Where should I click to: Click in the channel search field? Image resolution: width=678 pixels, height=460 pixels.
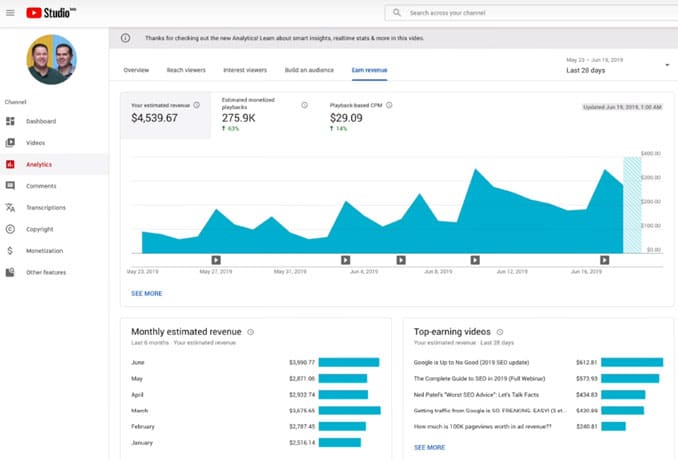coord(530,13)
